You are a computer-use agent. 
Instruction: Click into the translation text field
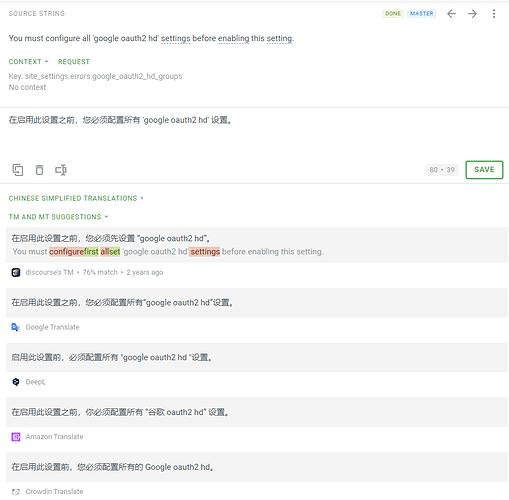click(x=254, y=133)
